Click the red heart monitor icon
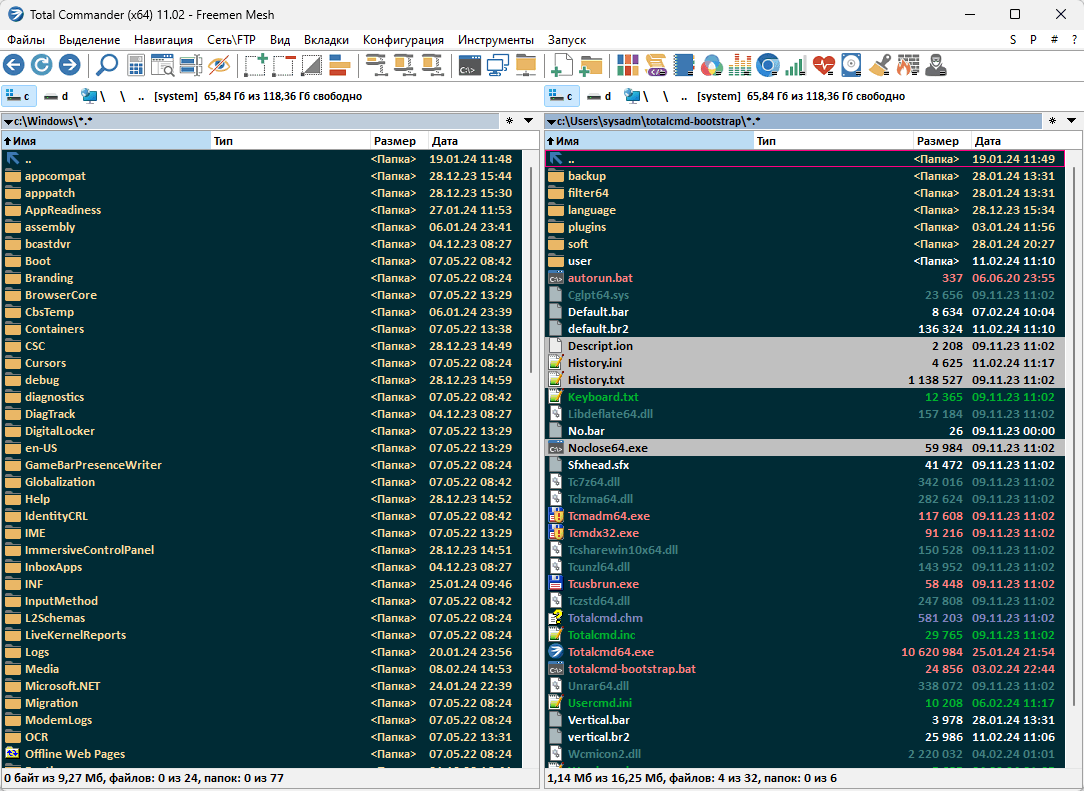1084x791 pixels. [823, 66]
